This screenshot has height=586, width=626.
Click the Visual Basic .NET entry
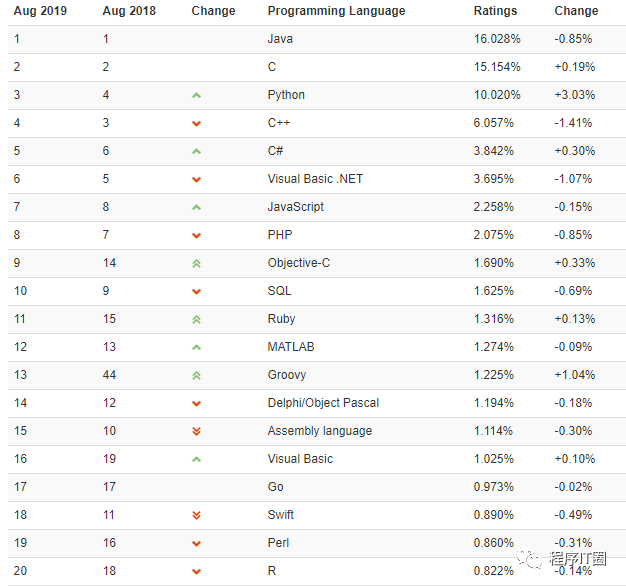click(x=315, y=179)
